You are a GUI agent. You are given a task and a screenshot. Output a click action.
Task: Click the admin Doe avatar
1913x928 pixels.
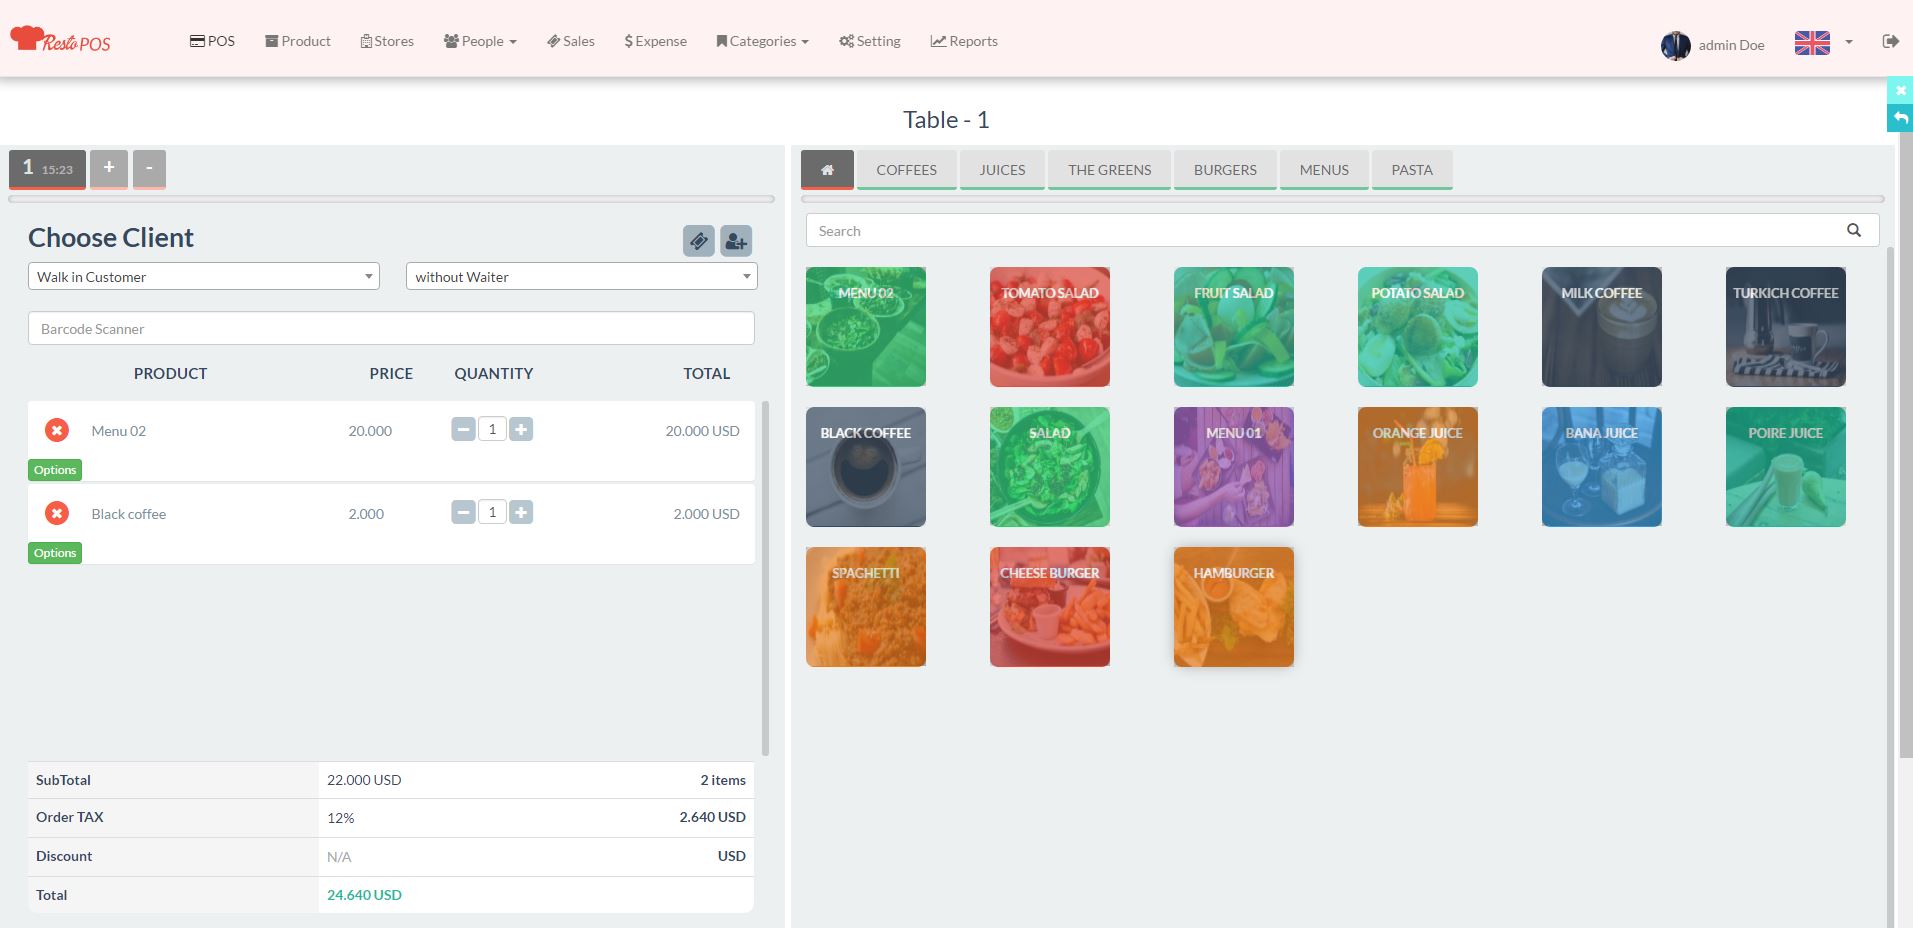(x=1676, y=45)
